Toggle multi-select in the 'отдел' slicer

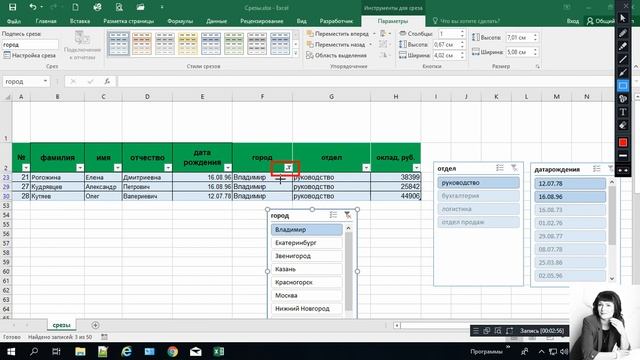point(500,168)
